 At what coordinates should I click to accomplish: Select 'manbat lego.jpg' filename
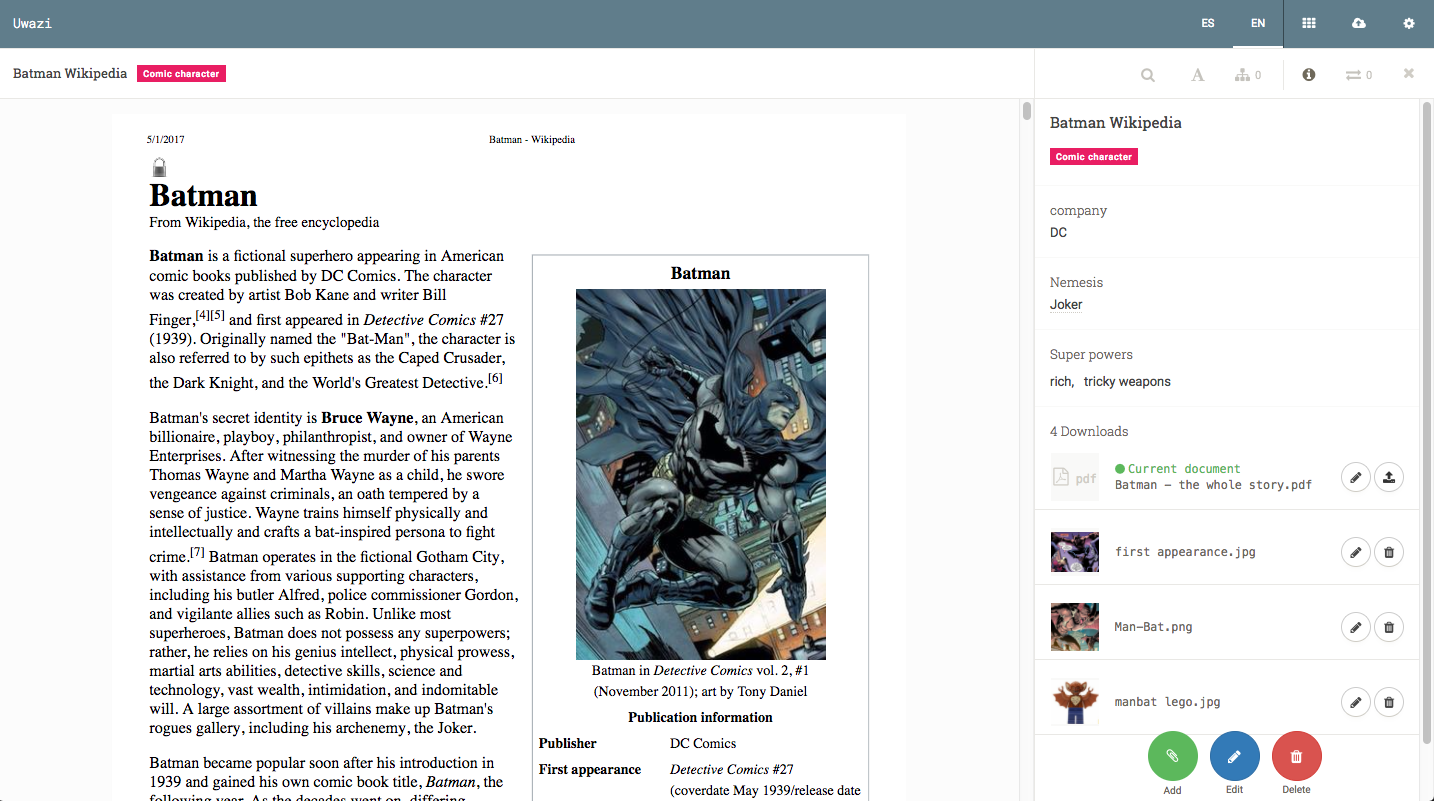1167,702
